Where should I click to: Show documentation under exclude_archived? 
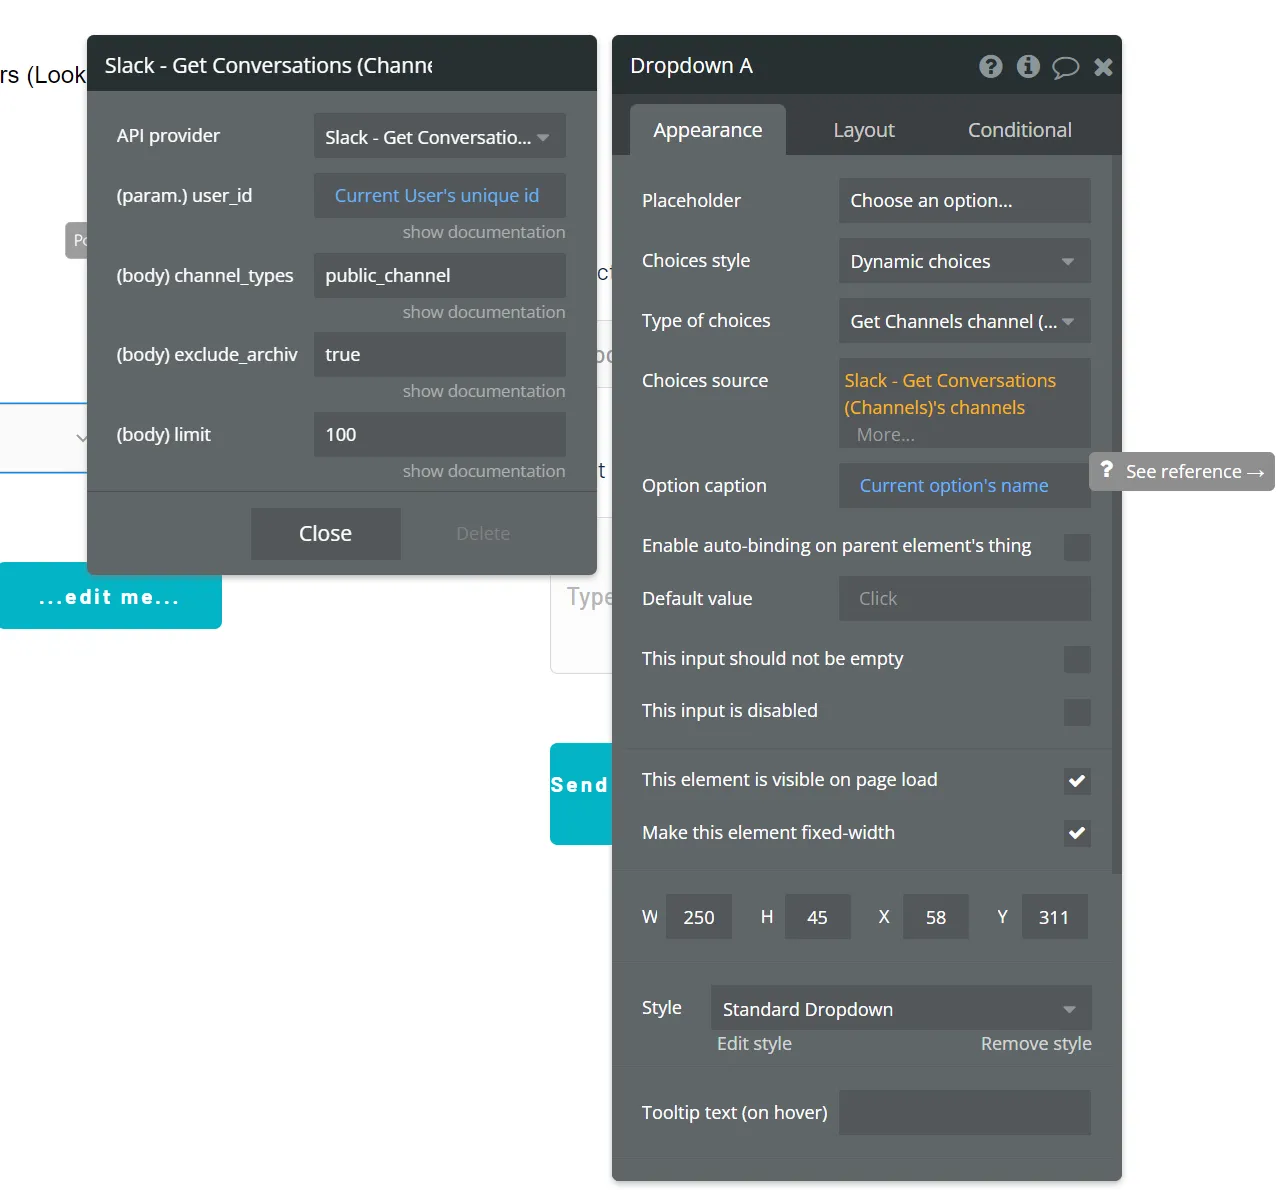pyautogui.click(x=484, y=391)
